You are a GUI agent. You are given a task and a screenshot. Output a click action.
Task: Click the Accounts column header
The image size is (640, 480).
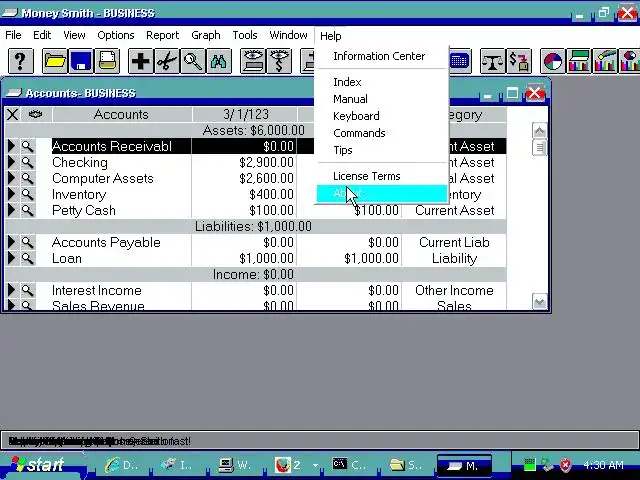[x=122, y=114]
